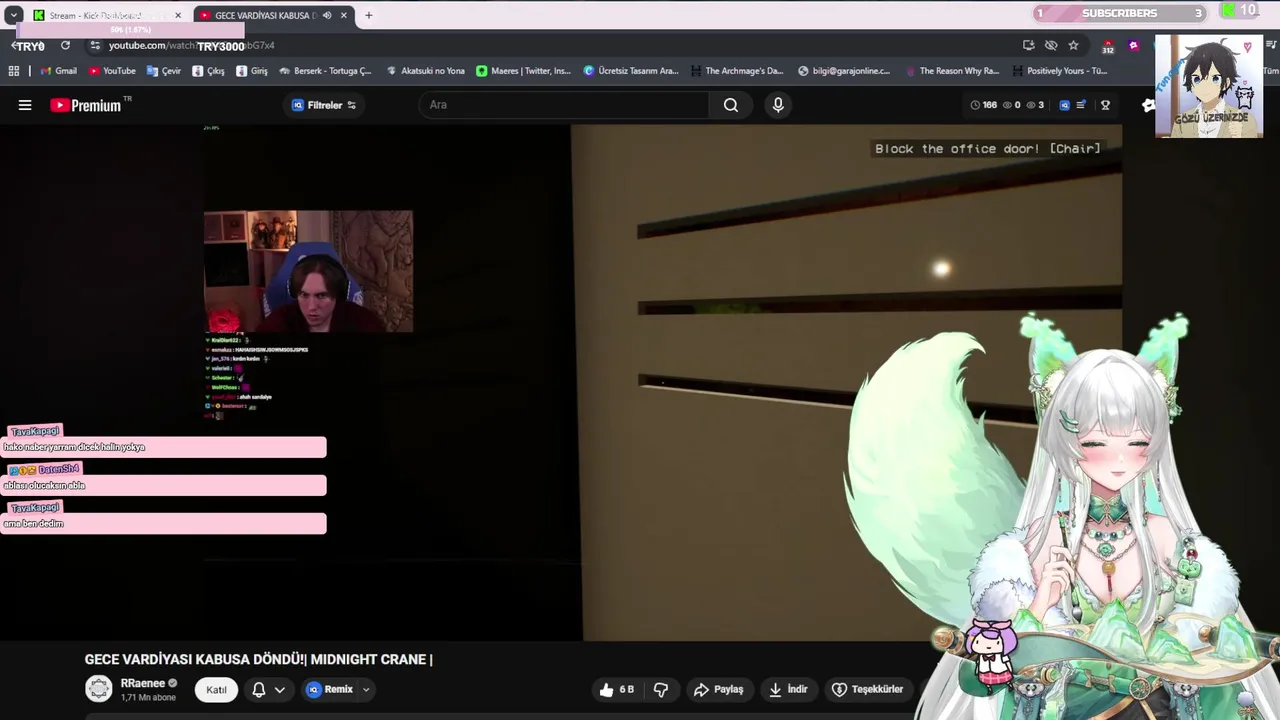This screenshot has height=720, width=1280.
Task: Open the Çıkış bookmark
Action: coord(208,71)
